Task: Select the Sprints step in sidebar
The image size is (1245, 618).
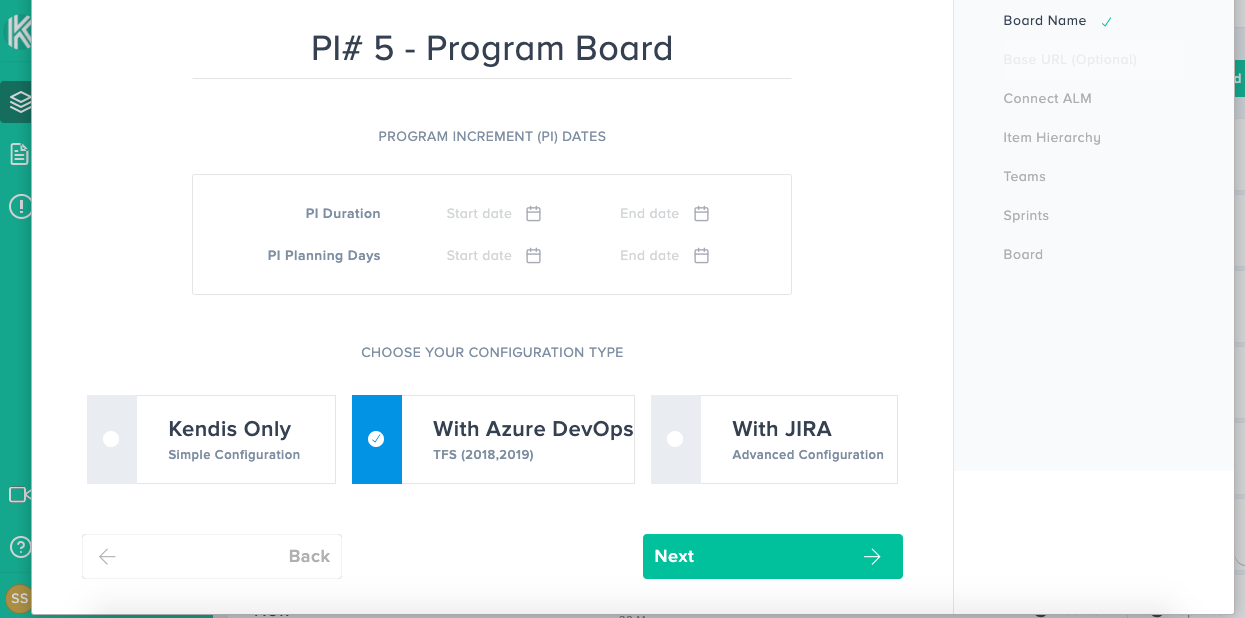Action: point(1026,216)
